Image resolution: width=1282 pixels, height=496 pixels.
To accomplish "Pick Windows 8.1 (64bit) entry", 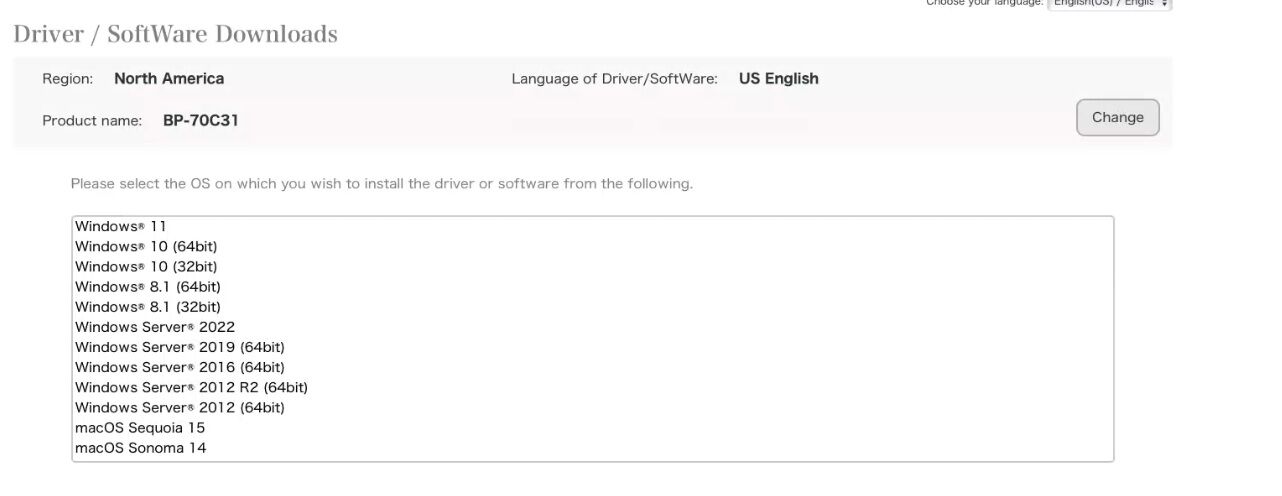I will pos(593,287).
